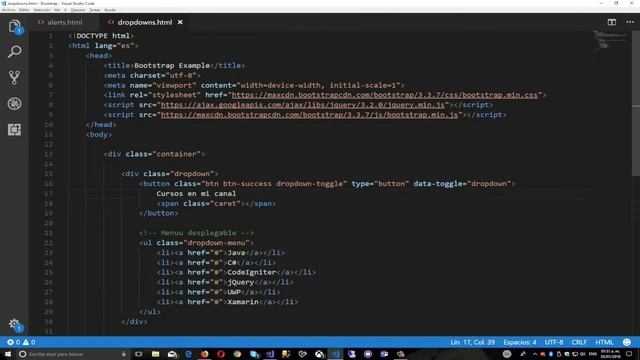Open Opera from the taskbar
The width and height of the screenshot is (640, 360).
tap(221, 354)
